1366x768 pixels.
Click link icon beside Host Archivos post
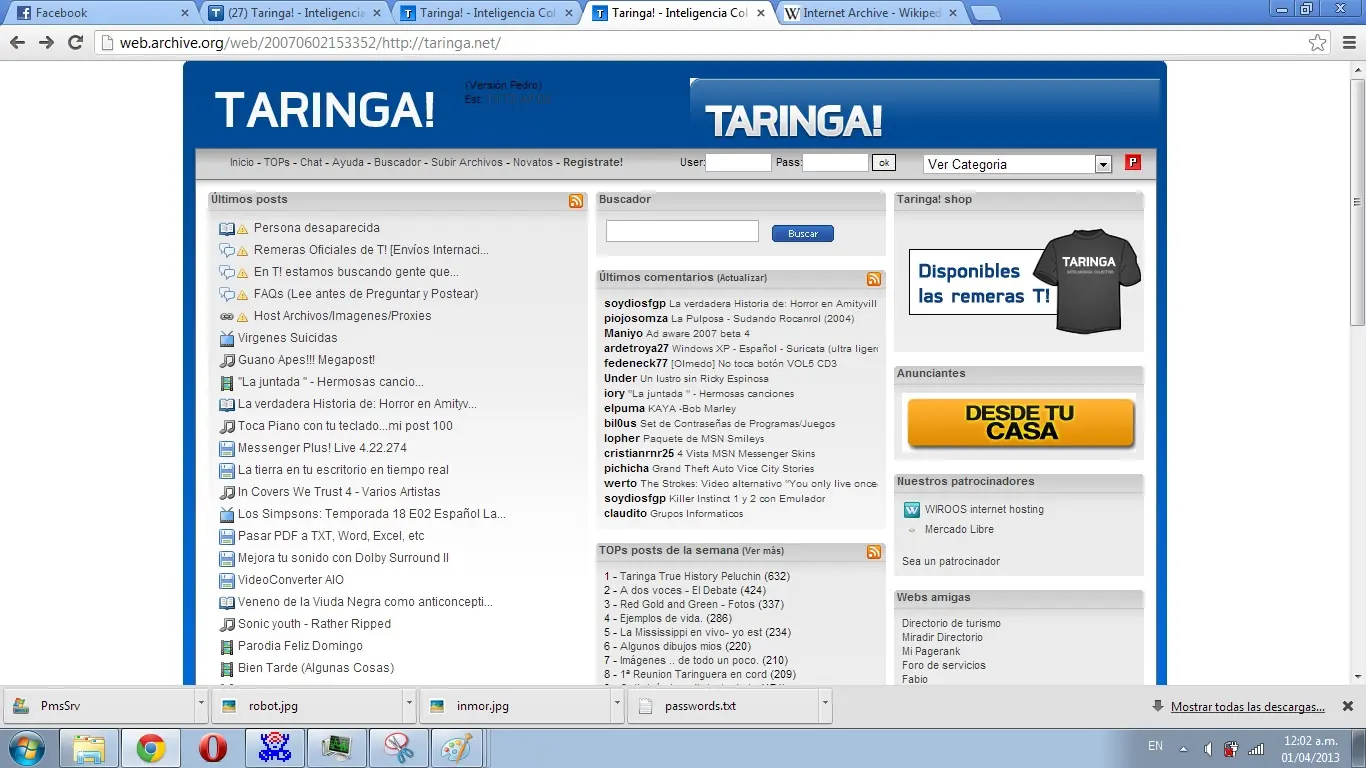pyautogui.click(x=227, y=316)
